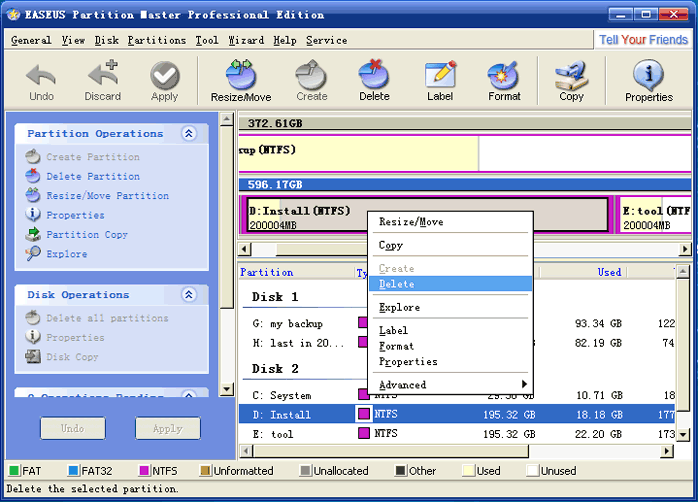Click Disk Copy in the sidebar
This screenshot has width=698, height=502.
pyautogui.click(x=62, y=356)
